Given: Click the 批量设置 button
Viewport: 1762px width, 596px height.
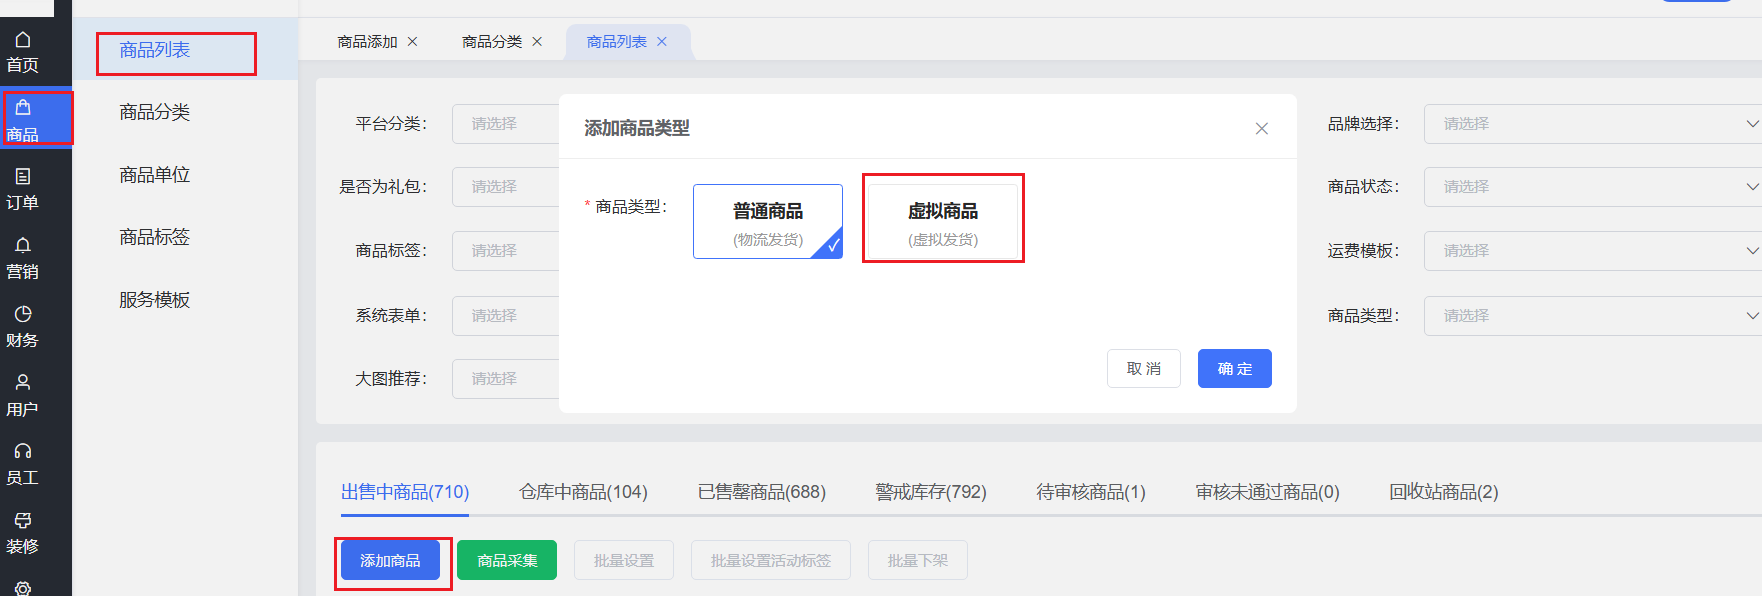Looking at the screenshot, I should 624,561.
